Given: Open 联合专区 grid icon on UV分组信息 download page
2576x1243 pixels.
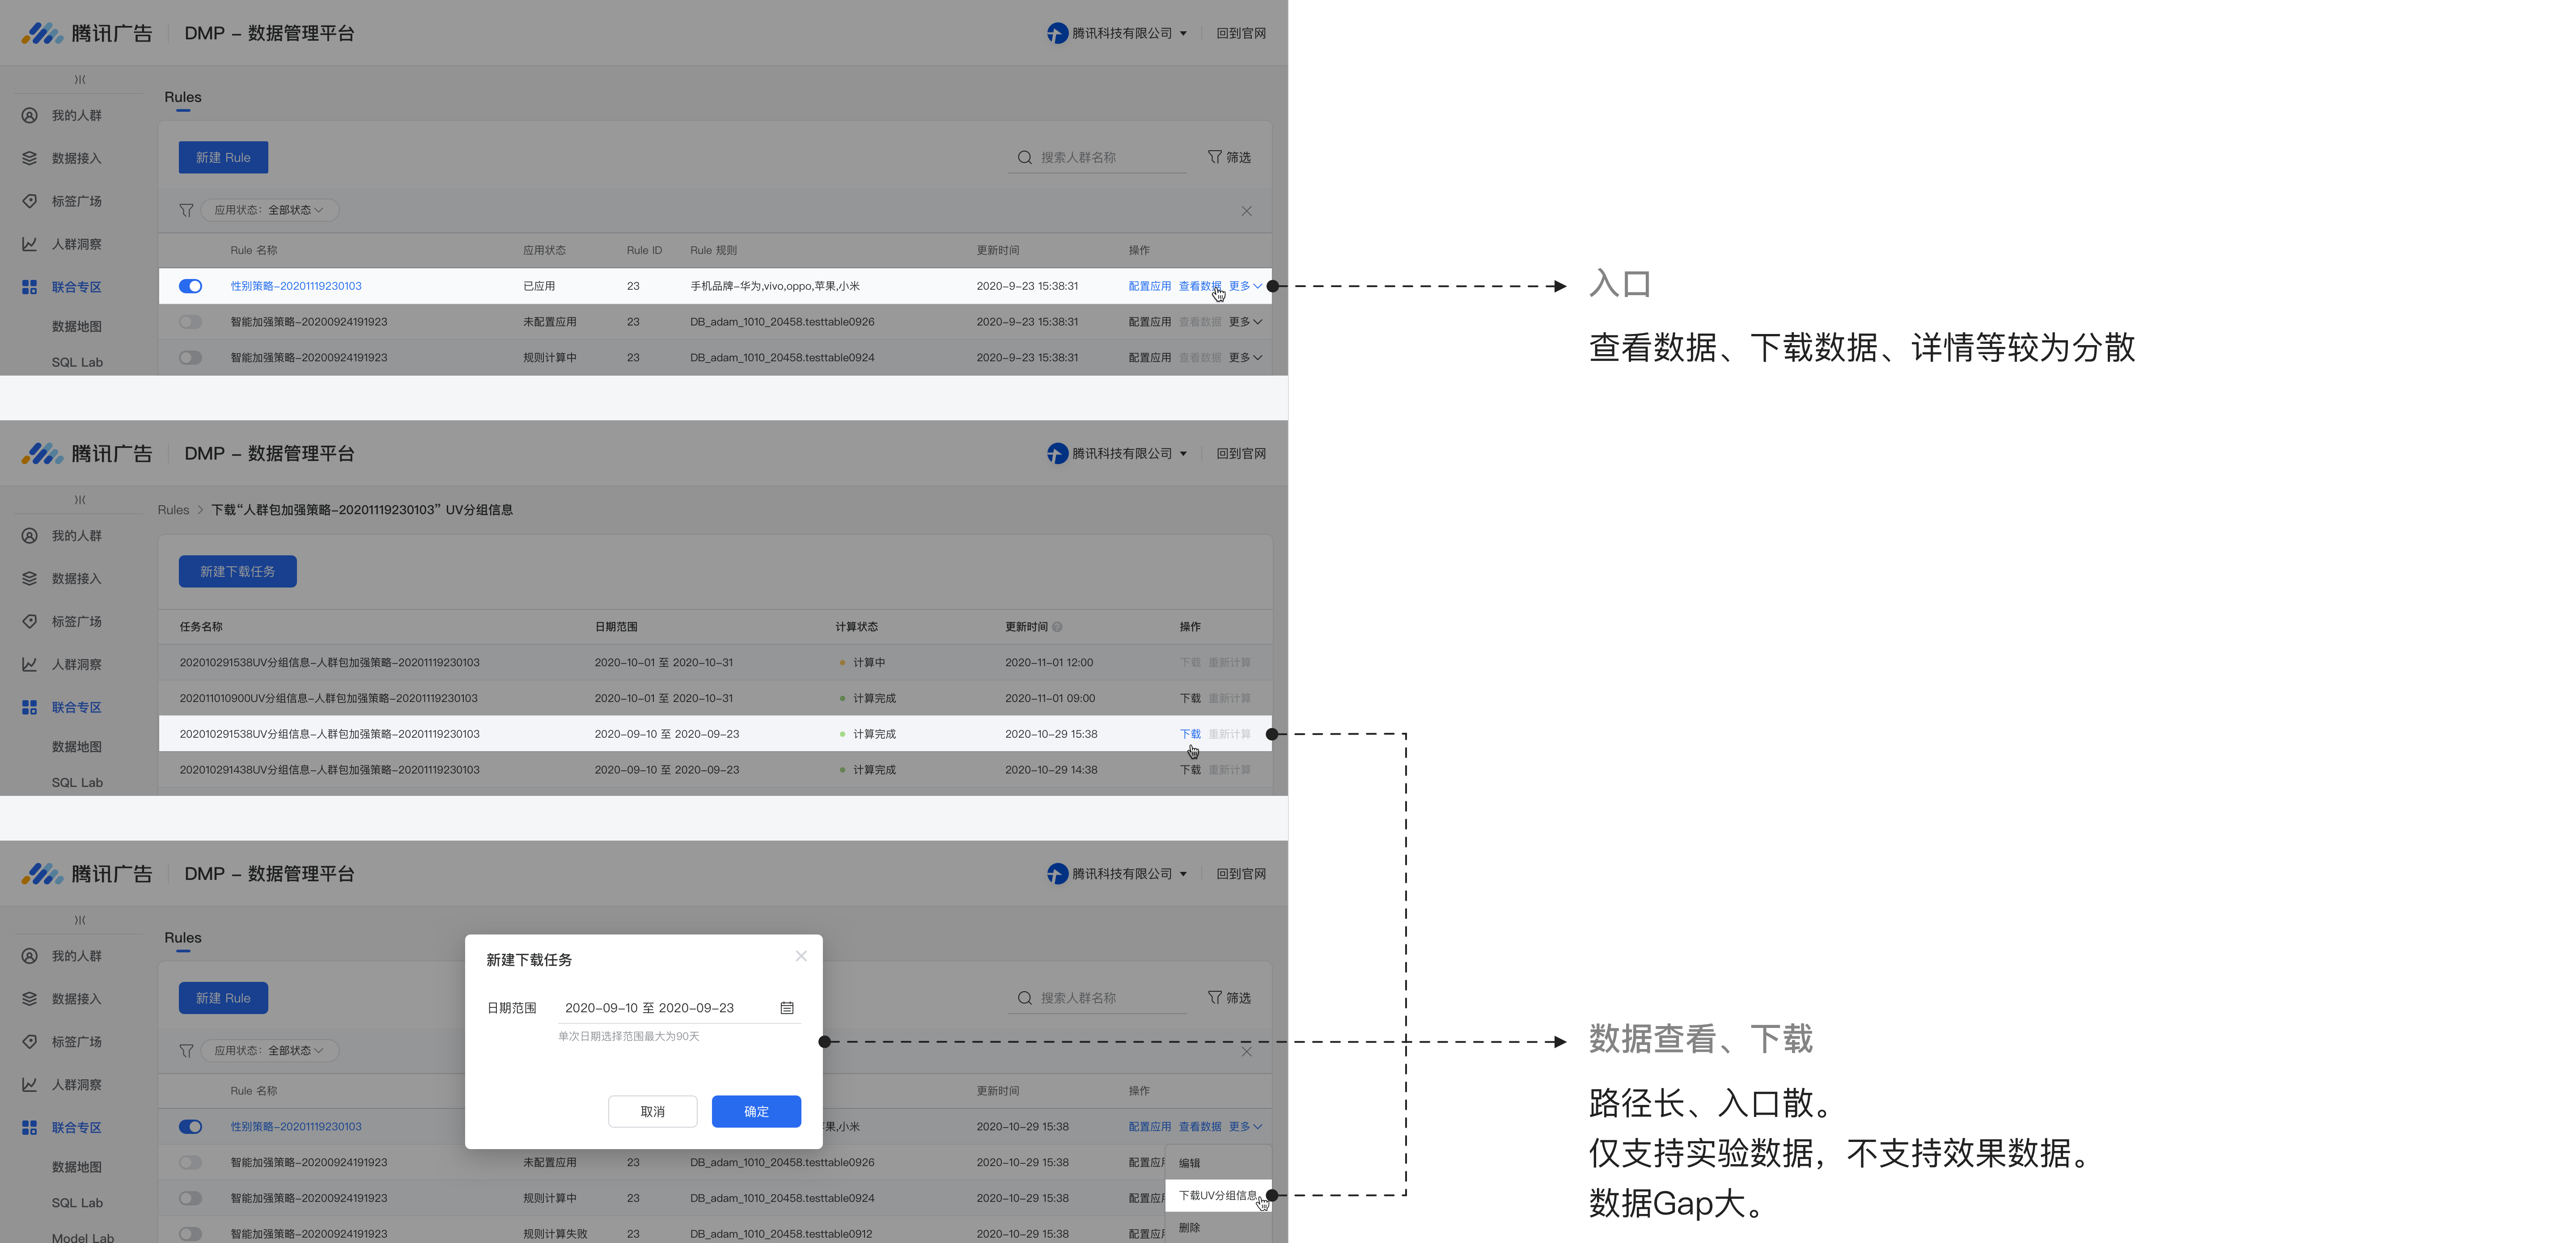Looking at the screenshot, I should pos(30,708).
